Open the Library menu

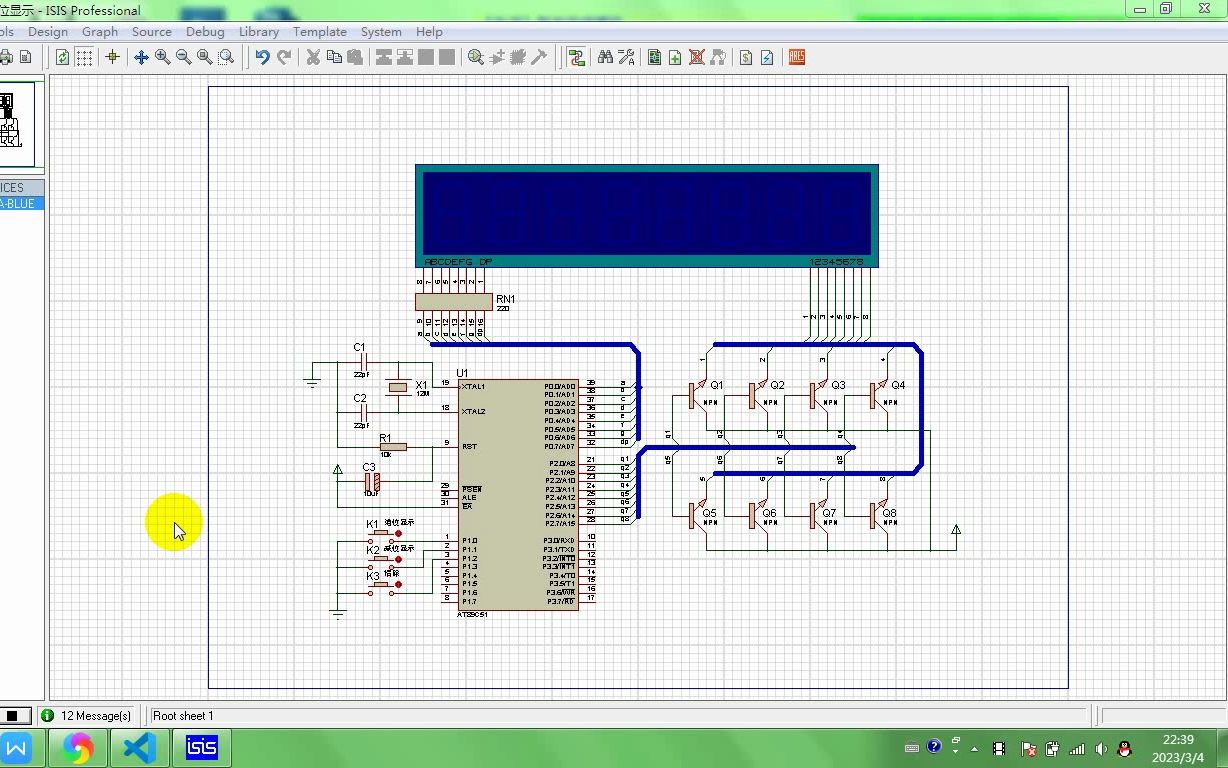pyautogui.click(x=258, y=32)
